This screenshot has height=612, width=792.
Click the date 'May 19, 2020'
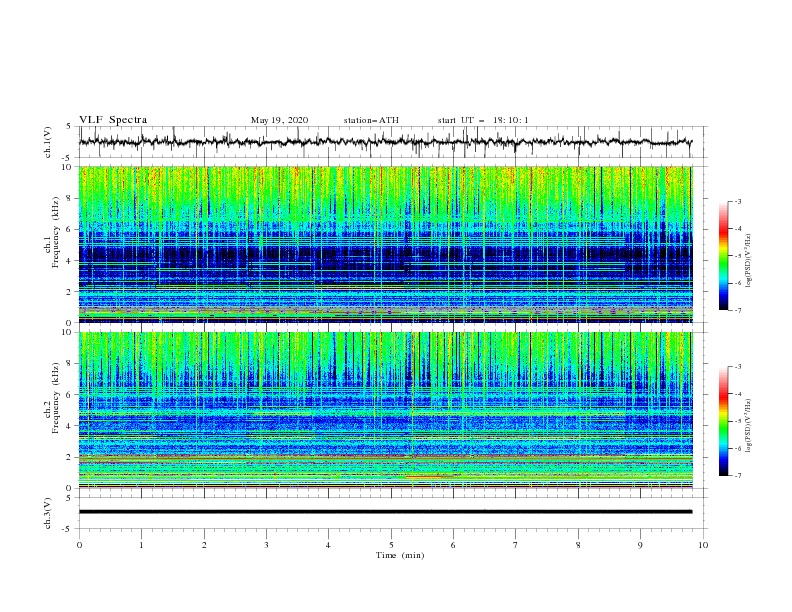pyautogui.click(x=279, y=120)
